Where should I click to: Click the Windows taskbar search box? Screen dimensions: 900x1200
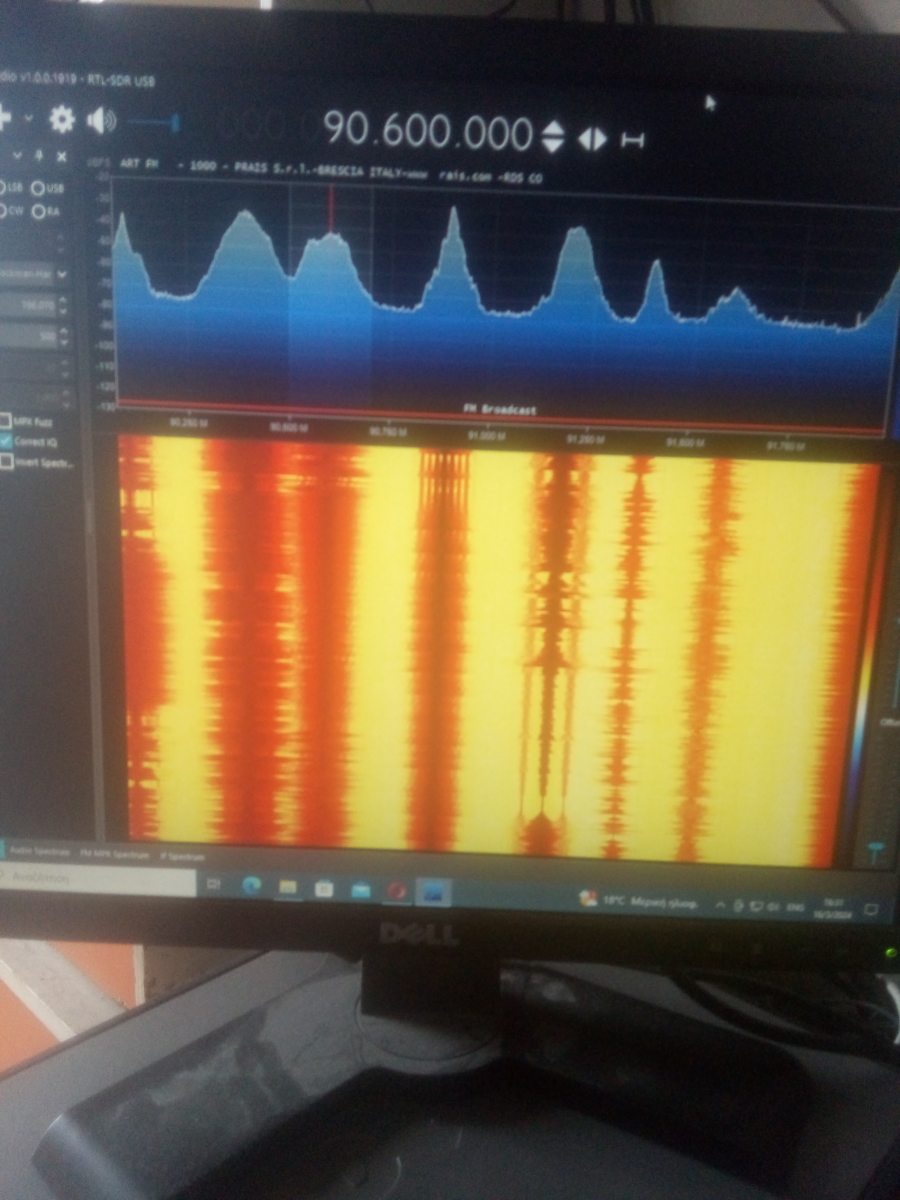[x=97, y=882]
